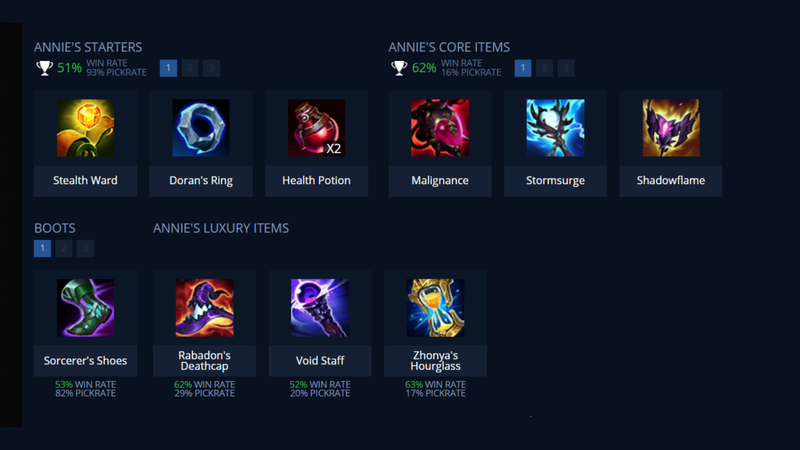Select the Stormsurge item icon
Image resolution: width=800 pixels, height=450 pixels.
point(555,128)
